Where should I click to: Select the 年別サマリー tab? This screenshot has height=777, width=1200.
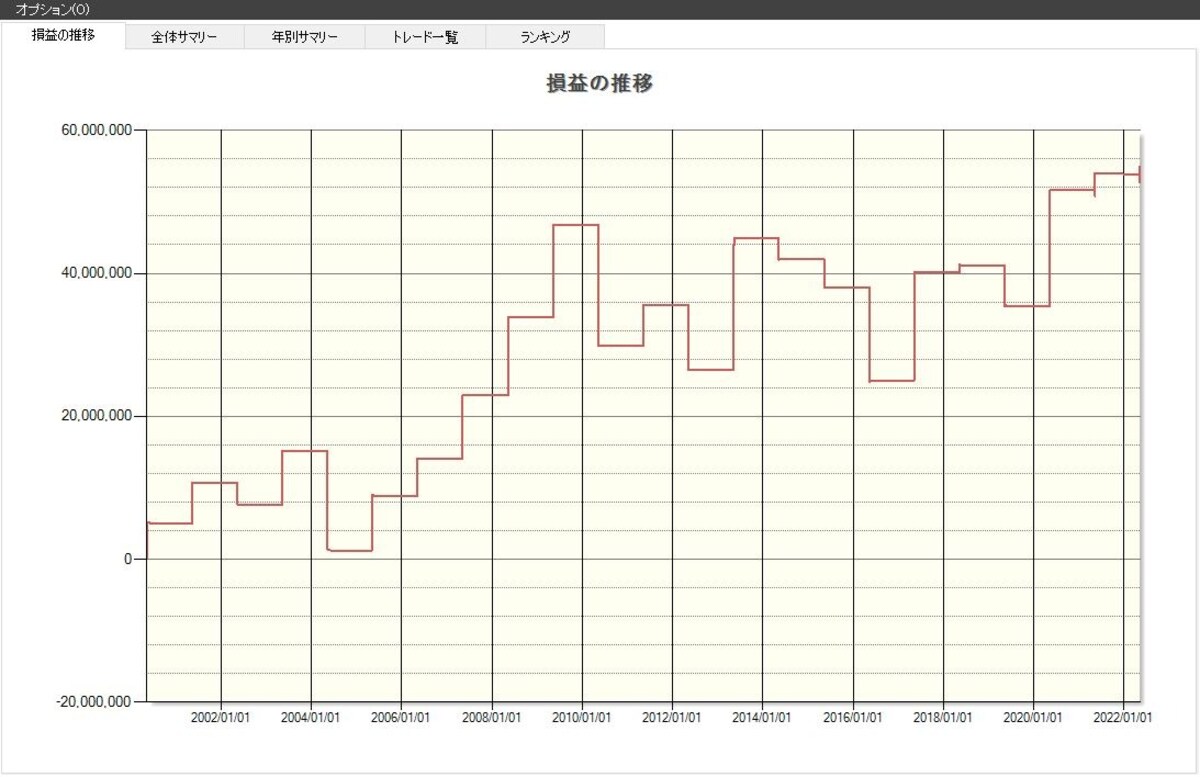[305, 37]
